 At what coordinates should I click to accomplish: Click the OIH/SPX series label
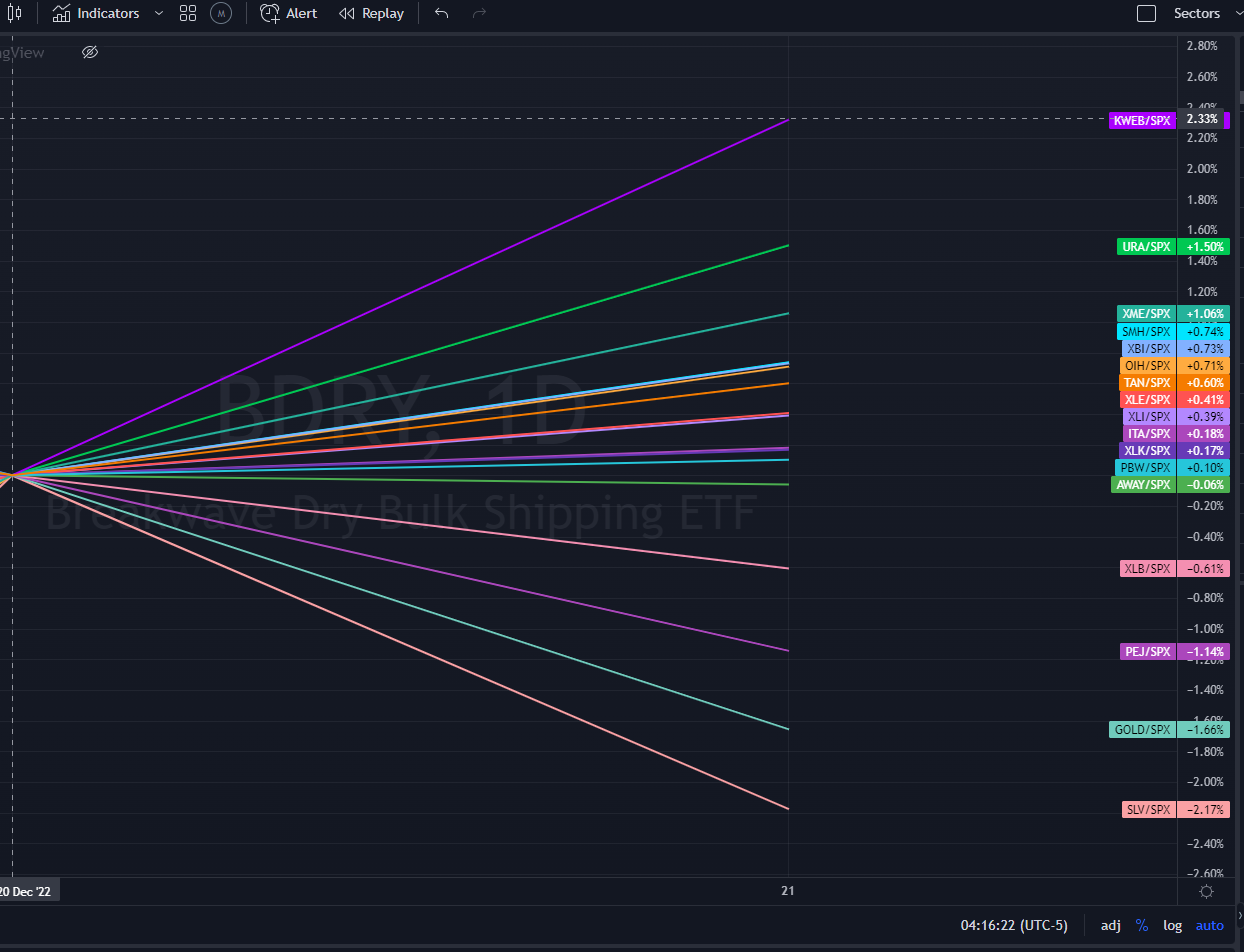pyautogui.click(x=1146, y=365)
